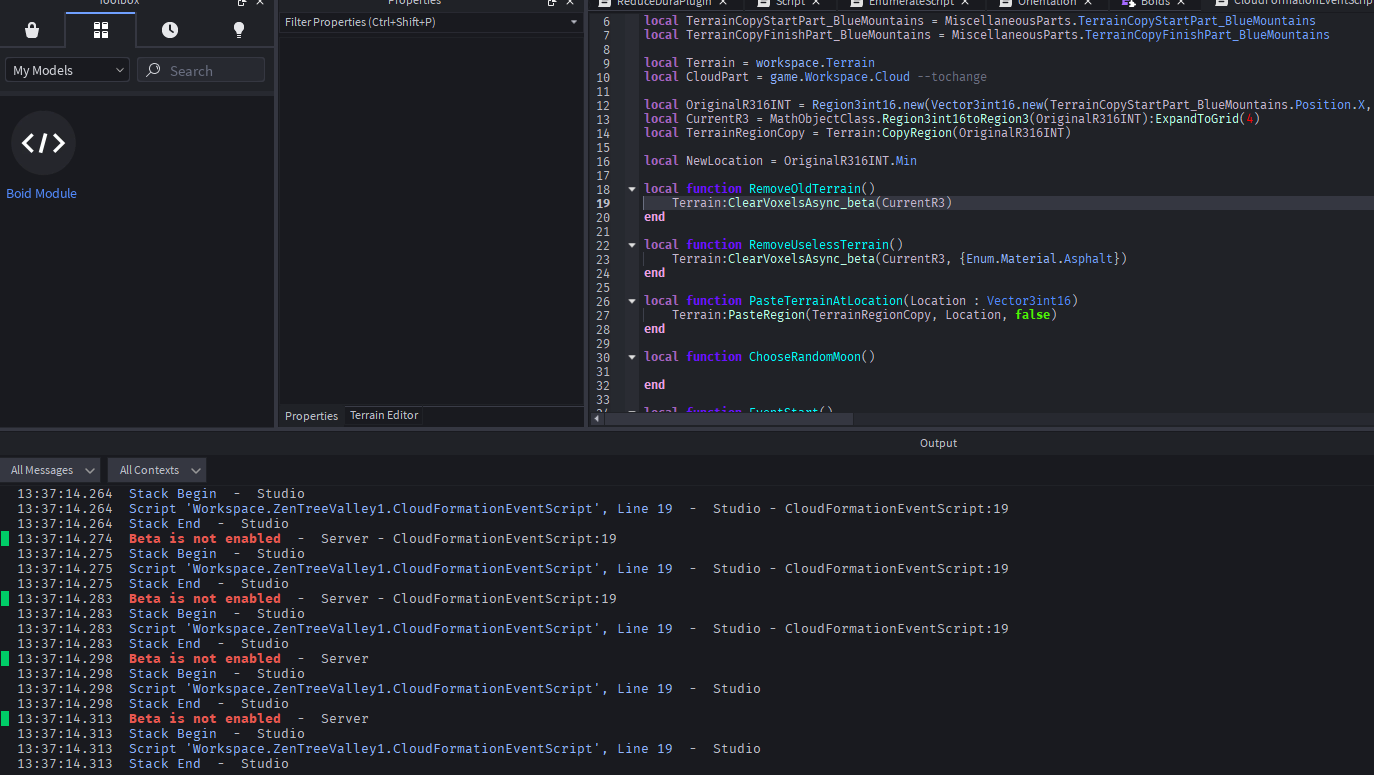Click the RemoveOldTerrain function name
1374x775 pixels.
805,189
